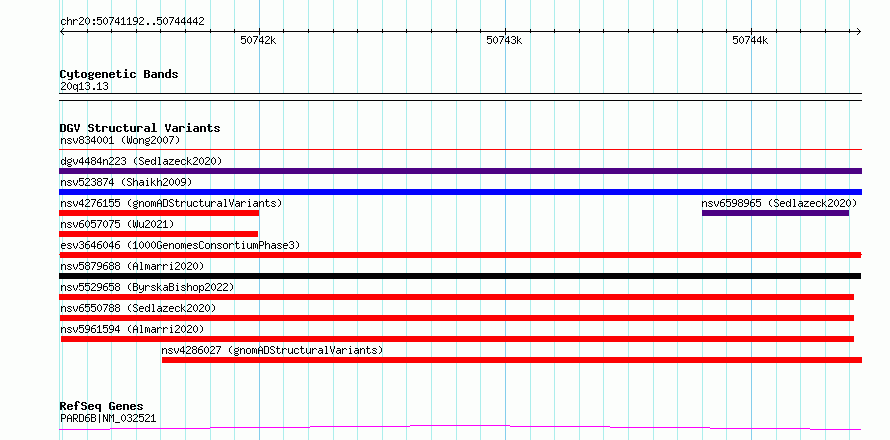Click the blue nsv523874 variant bar
Screen dimensions: 890x440
(460, 192)
